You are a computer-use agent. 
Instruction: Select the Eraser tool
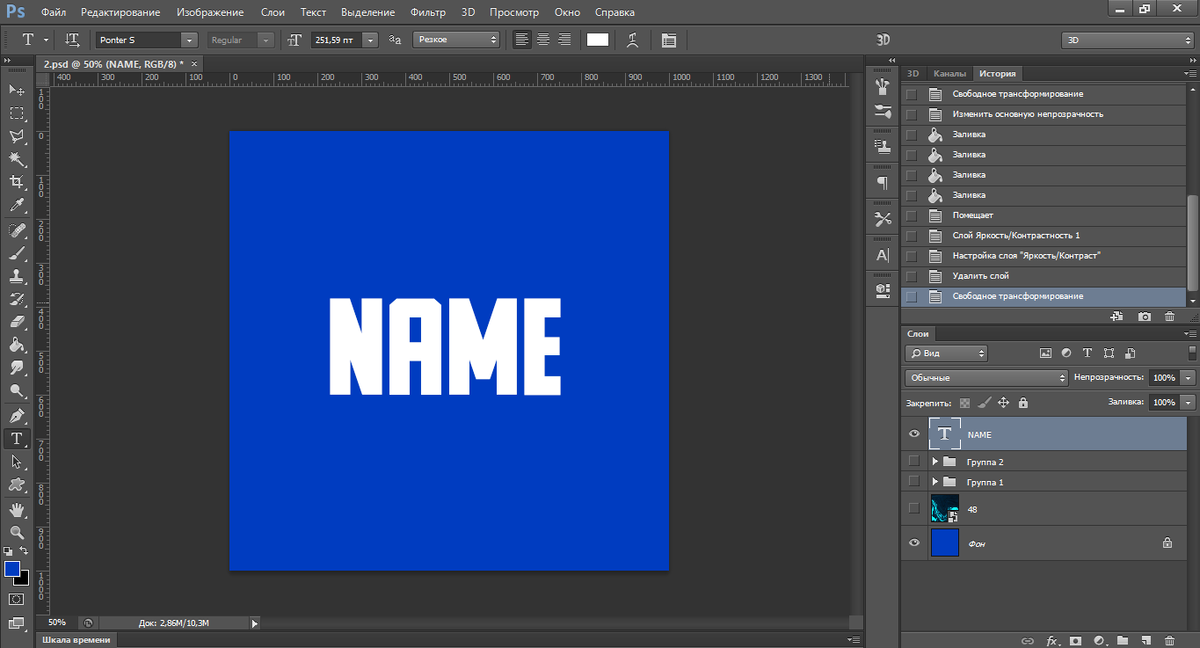(x=17, y=322)
